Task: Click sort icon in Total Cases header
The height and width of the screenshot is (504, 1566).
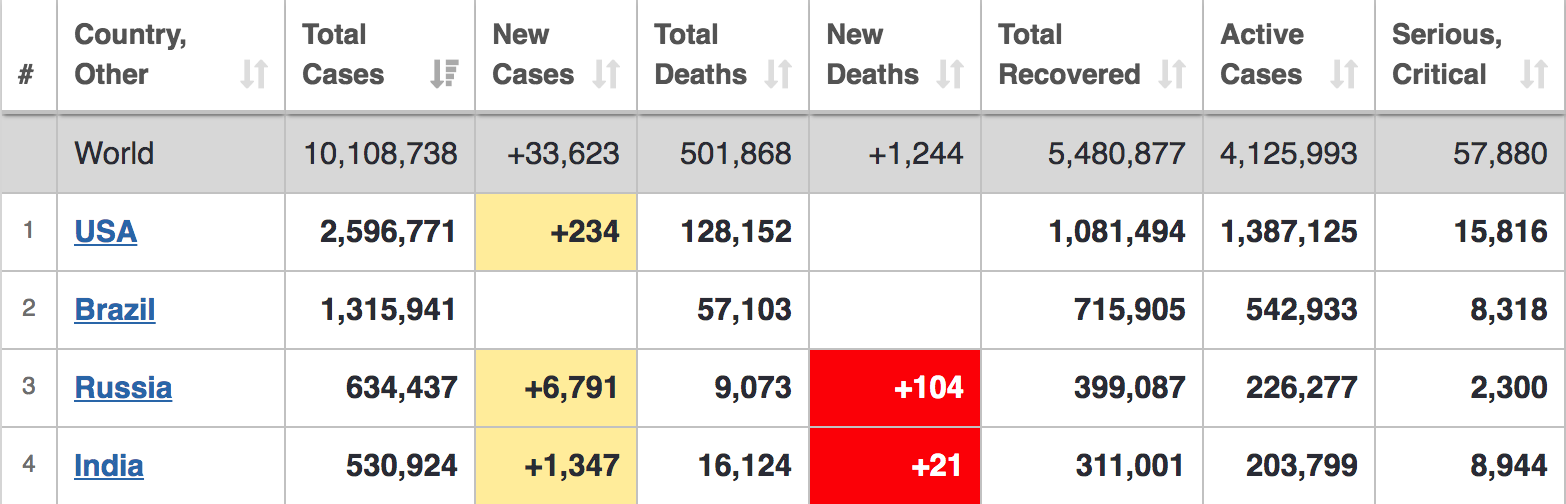Action: tap(443, 75)
